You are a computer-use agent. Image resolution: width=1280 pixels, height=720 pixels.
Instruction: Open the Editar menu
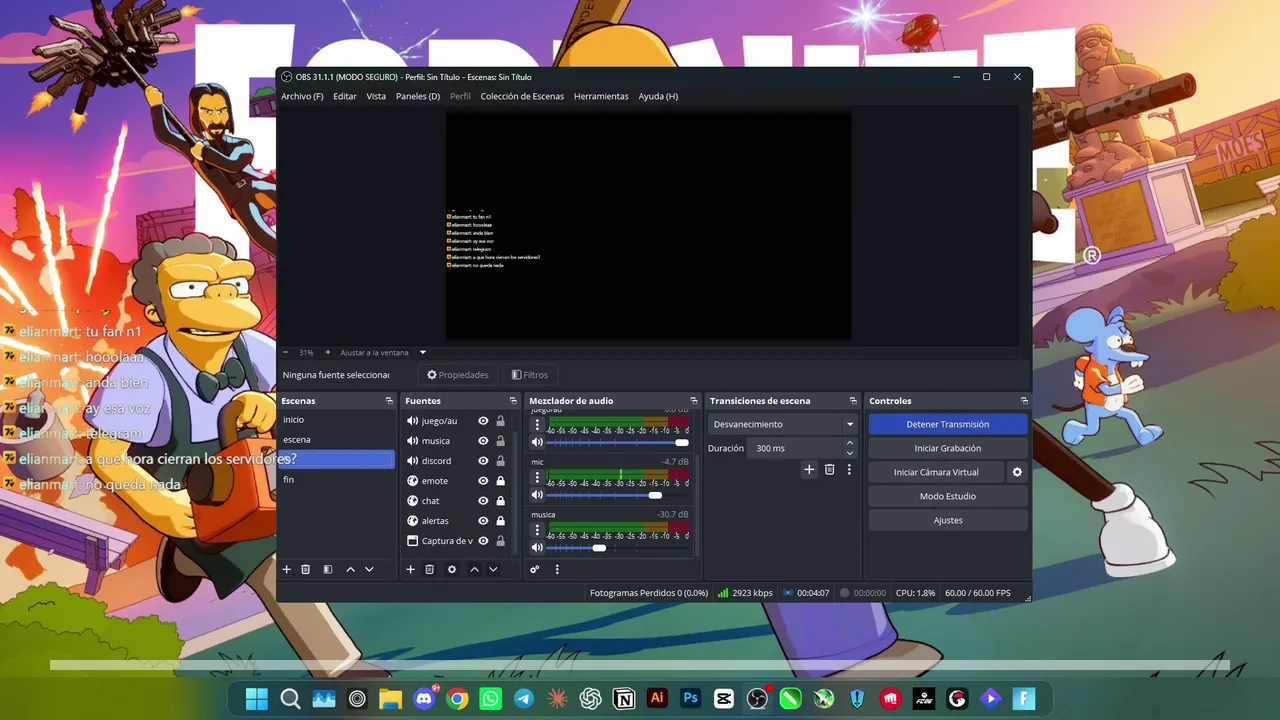coord(345,96)
